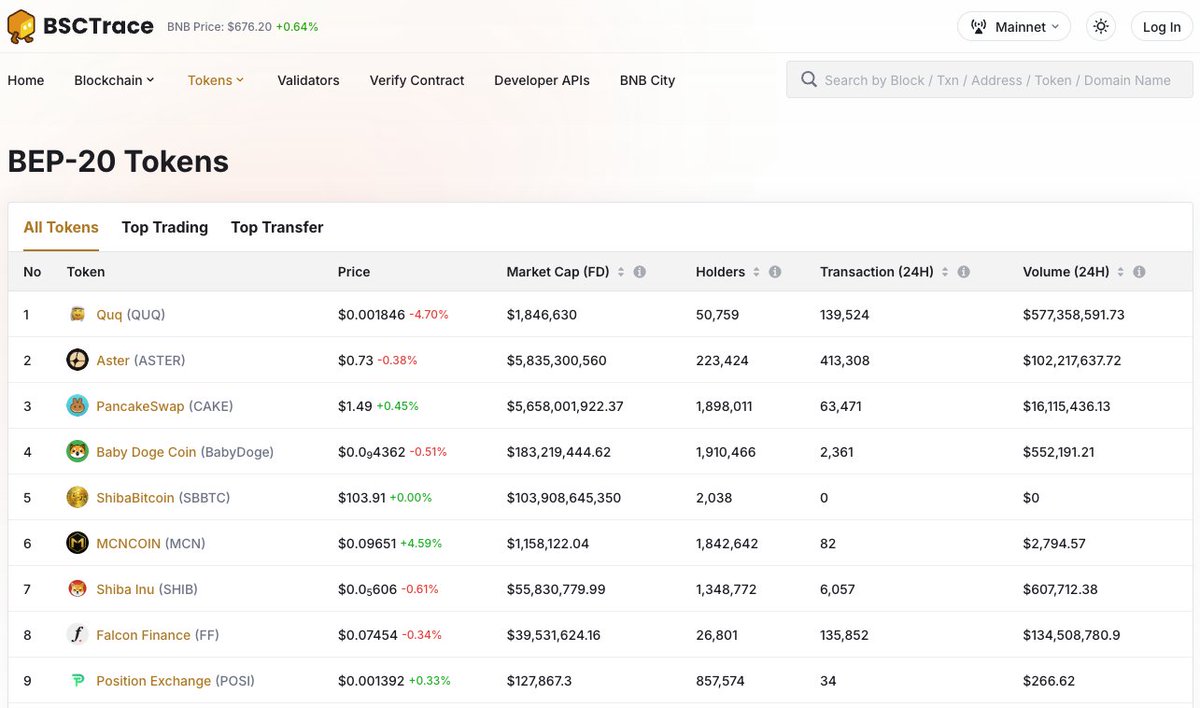Open the Home menu item
Image resolution: width=1200 pixels, height=708 pixels.
[26, 80]
